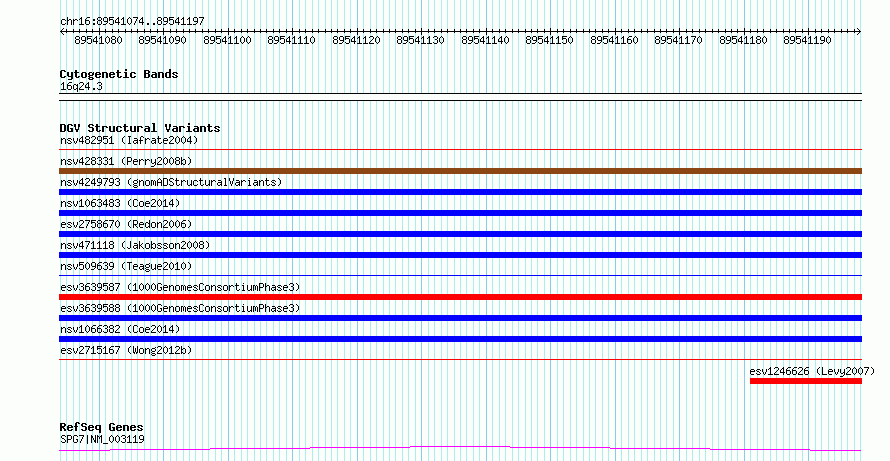Select variant esv3639588 label
The height and width of the screenshot is (461, 890).
180,308
